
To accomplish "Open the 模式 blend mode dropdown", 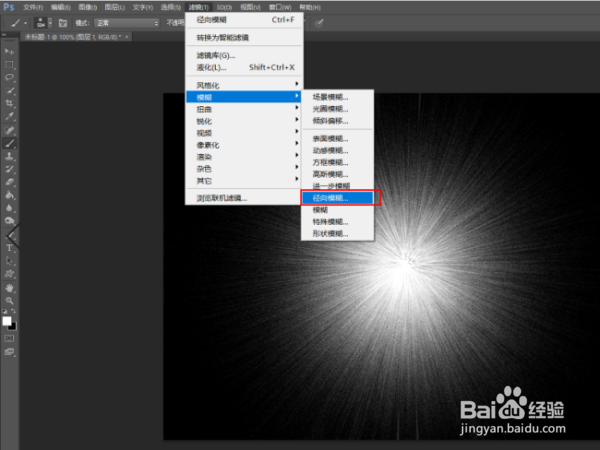I will (127, 23).
